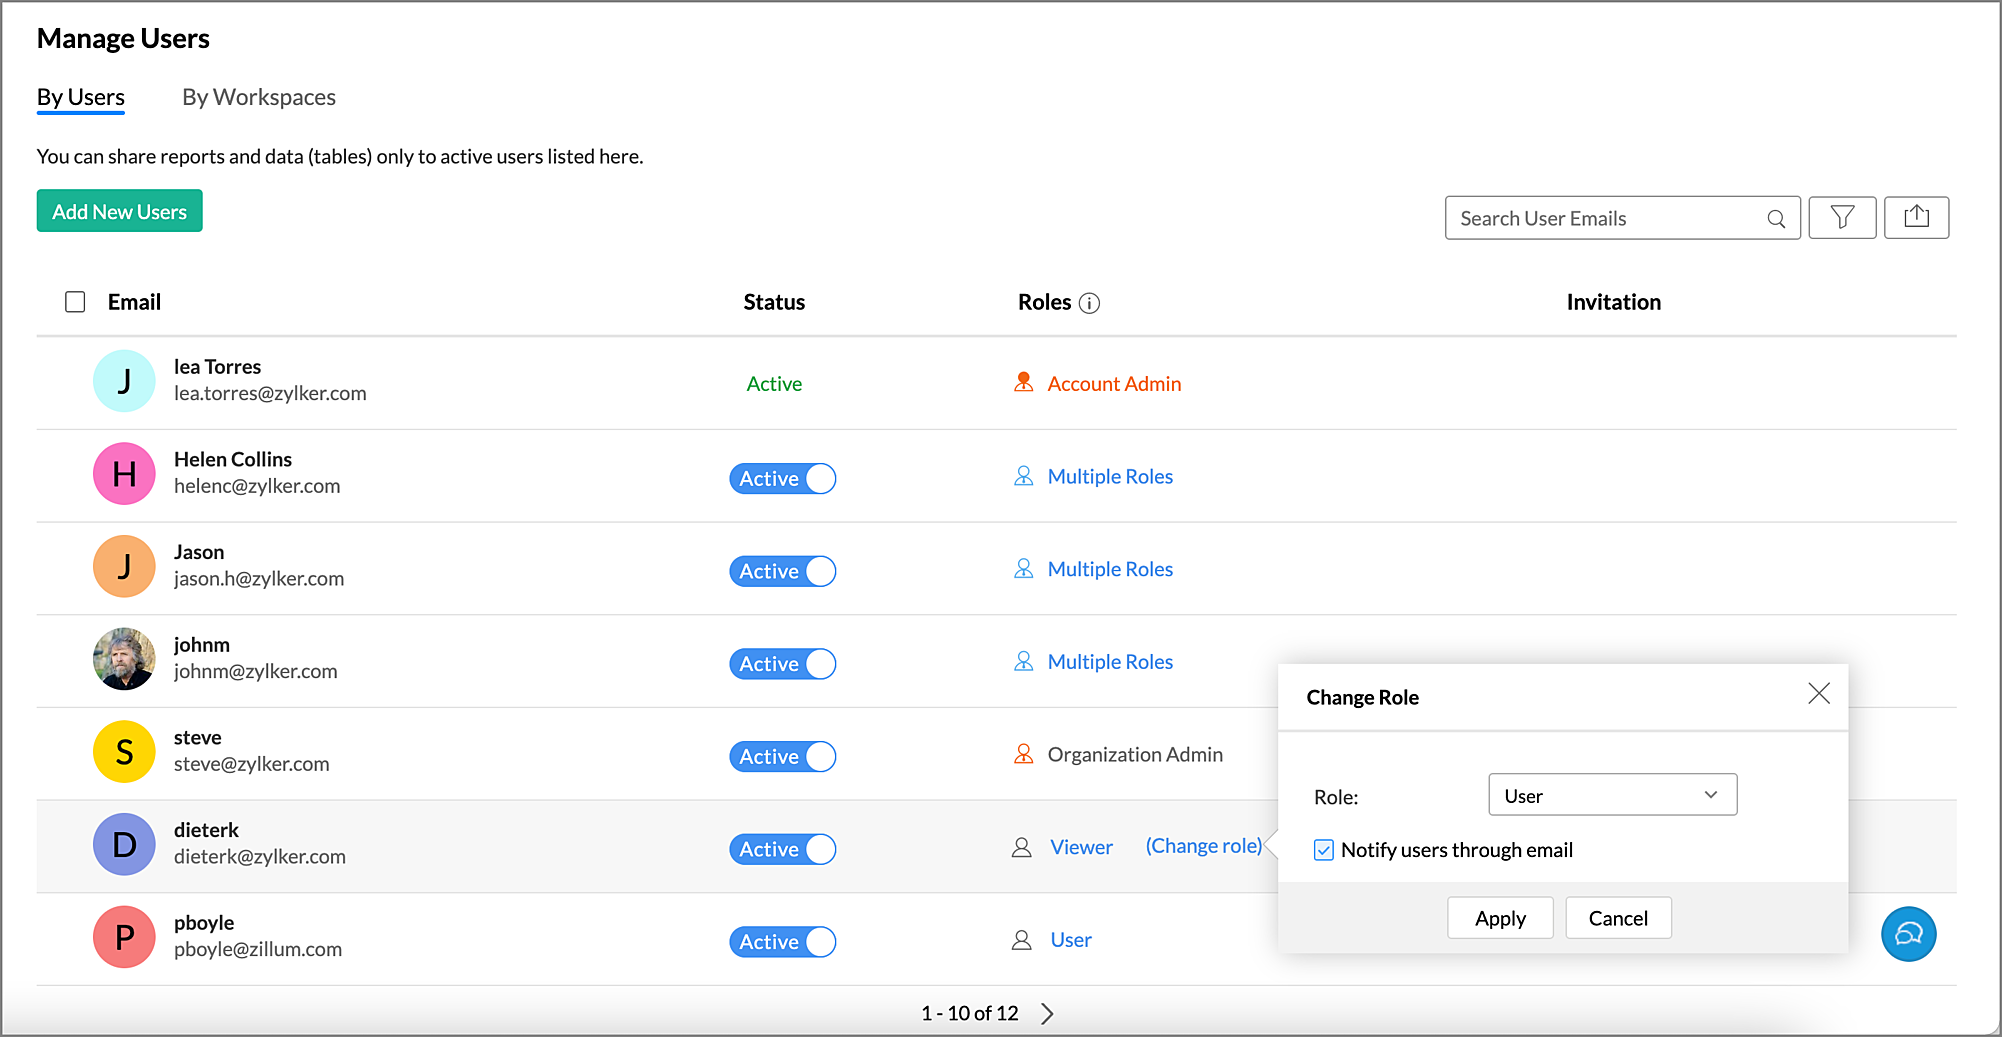Click the '1 - 10 of 12' pagination text
2002x1037 pixels.
(969, 1014)
